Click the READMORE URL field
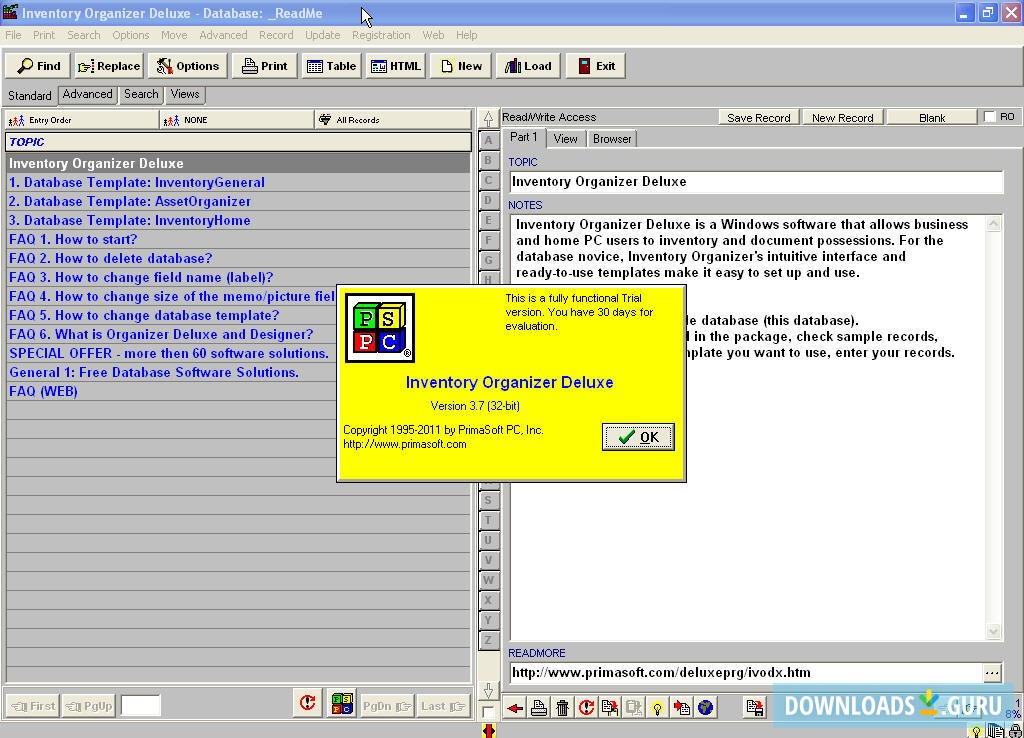1024x738 pixels. [746, 673]
